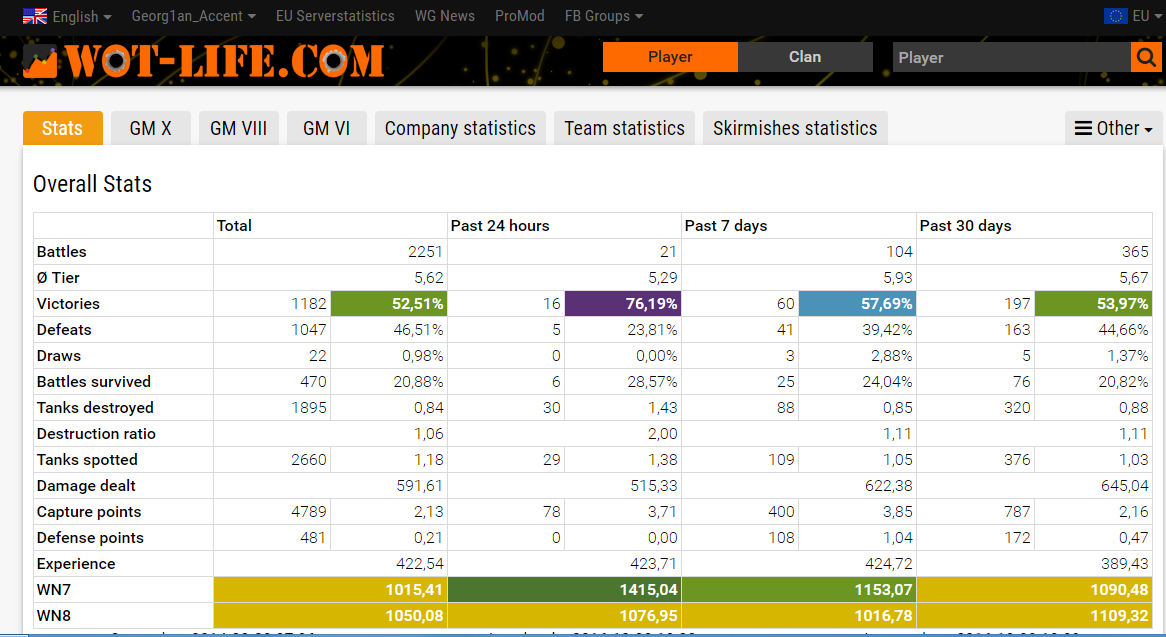1166x637 pixels.
Task: Click the Damage dealt row label
Action: [x=86, y=486]
